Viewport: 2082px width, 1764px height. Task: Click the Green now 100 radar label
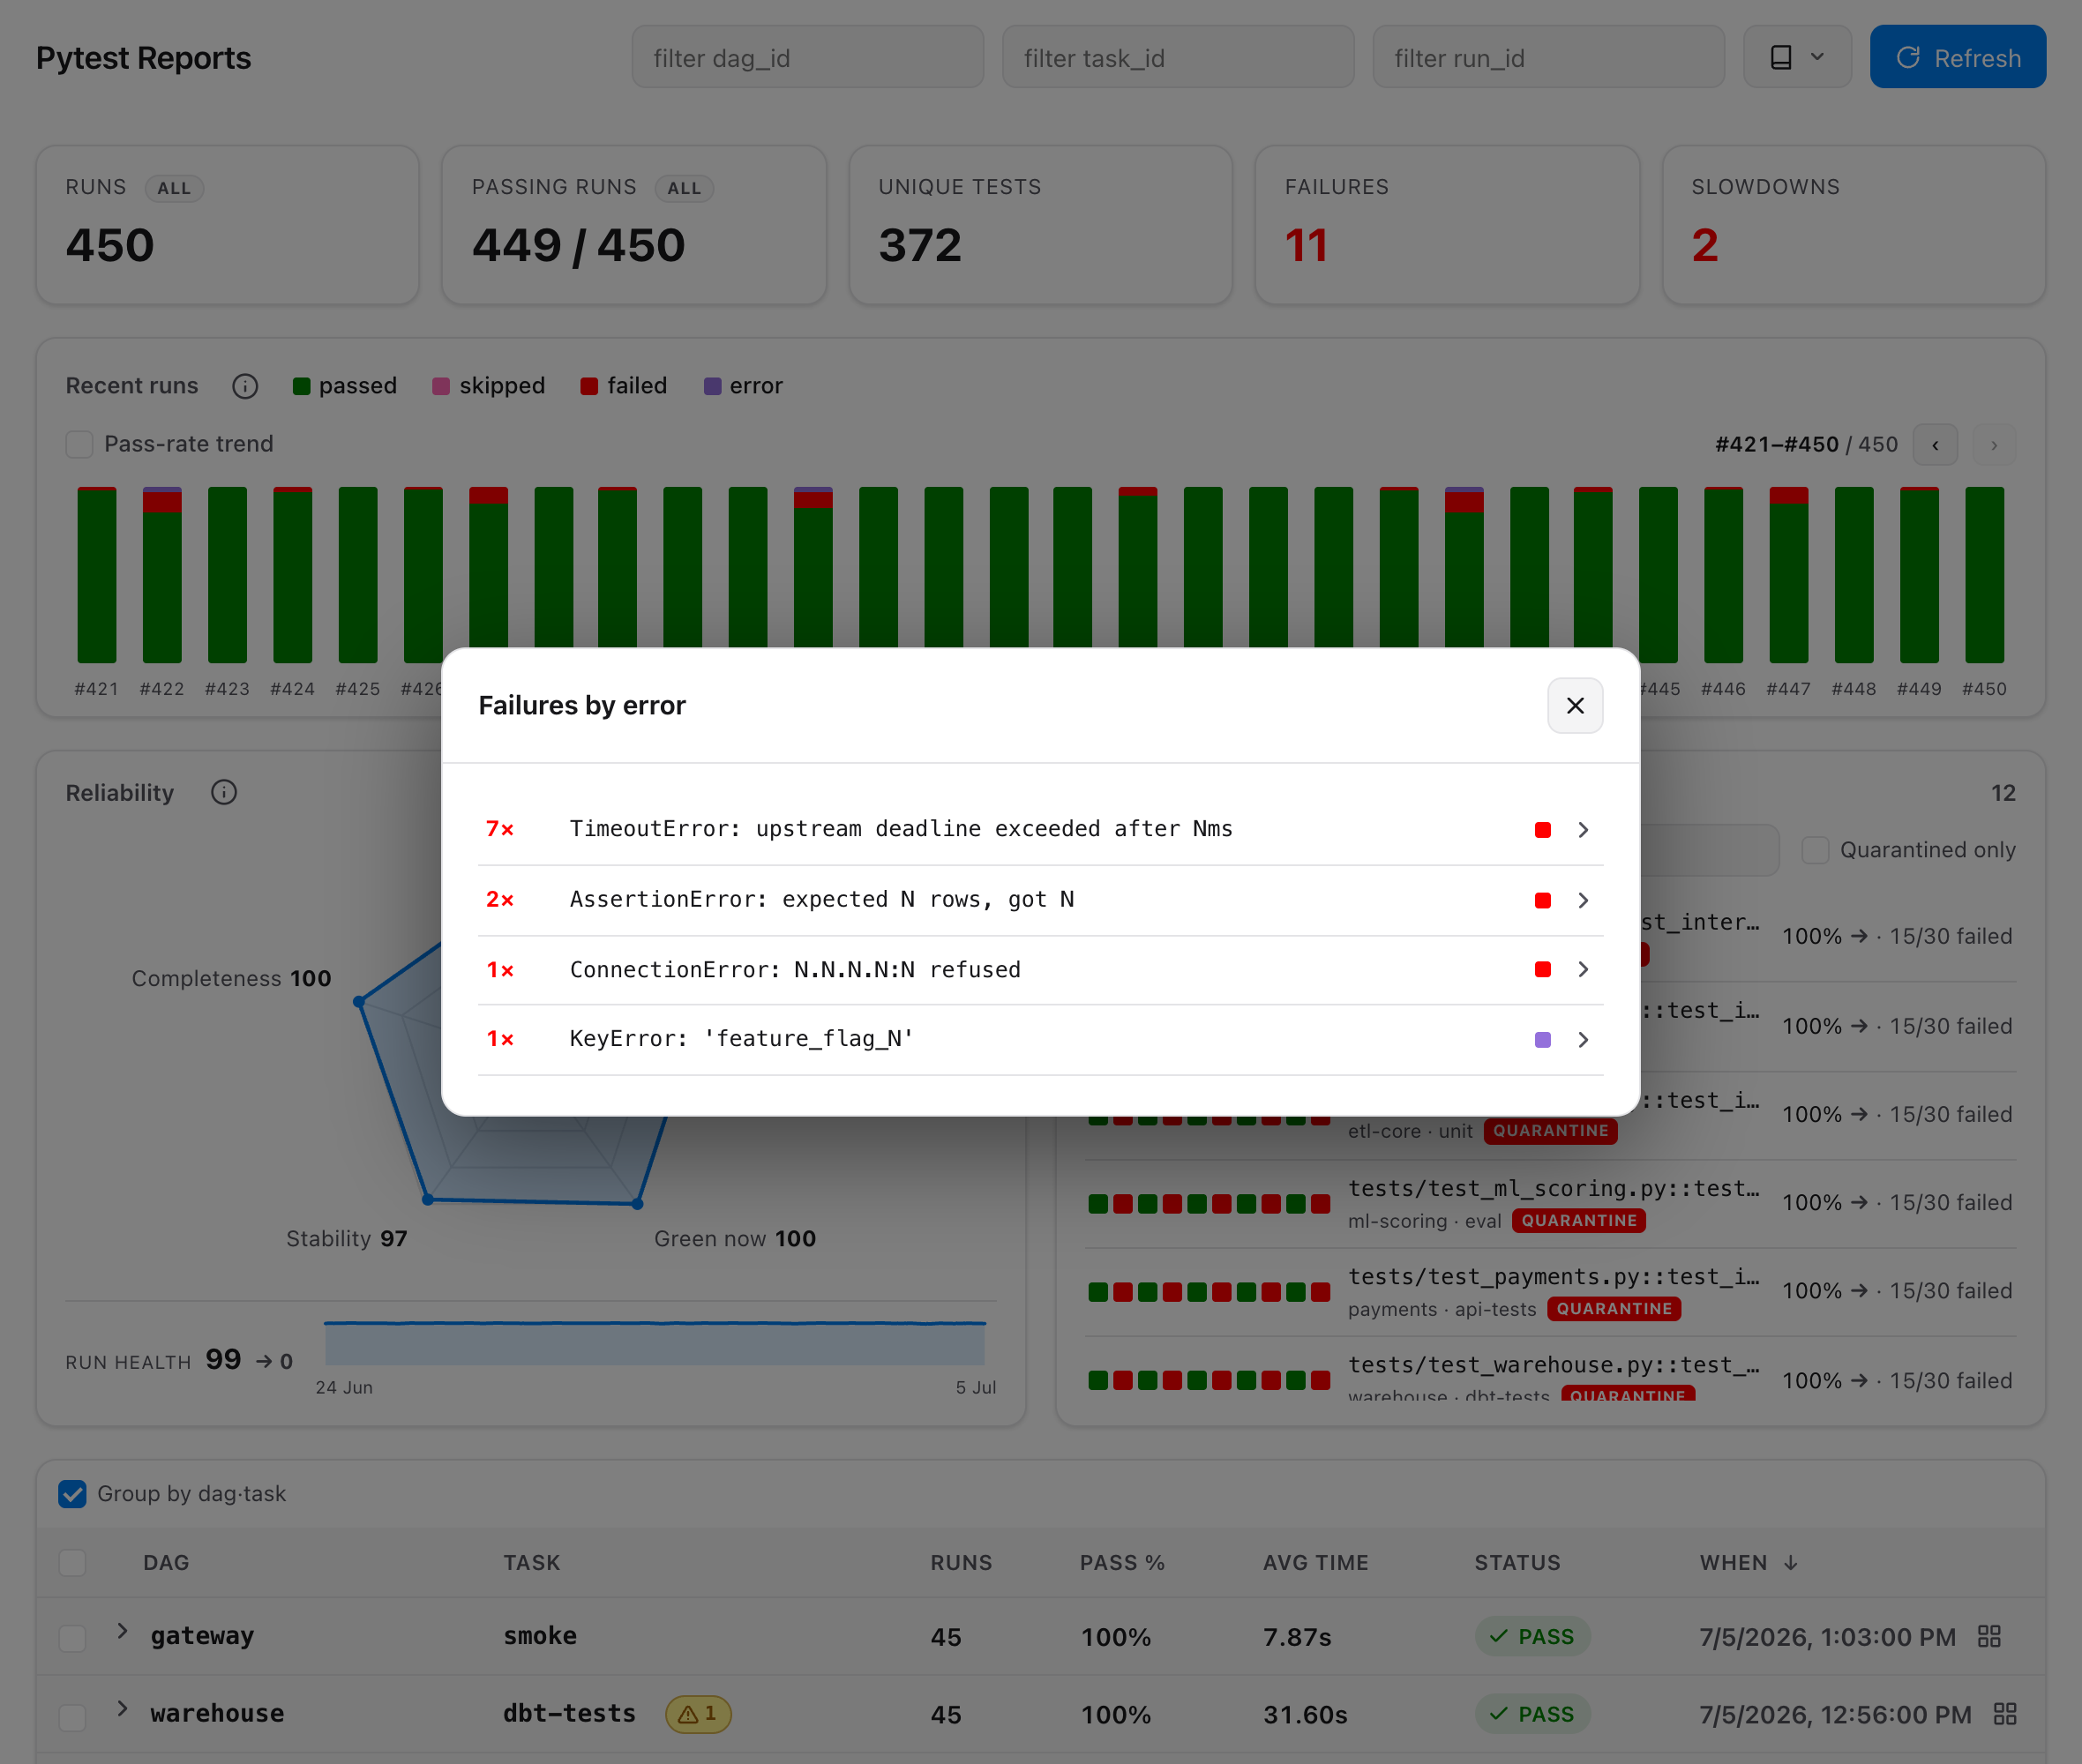pos(735,1239)
